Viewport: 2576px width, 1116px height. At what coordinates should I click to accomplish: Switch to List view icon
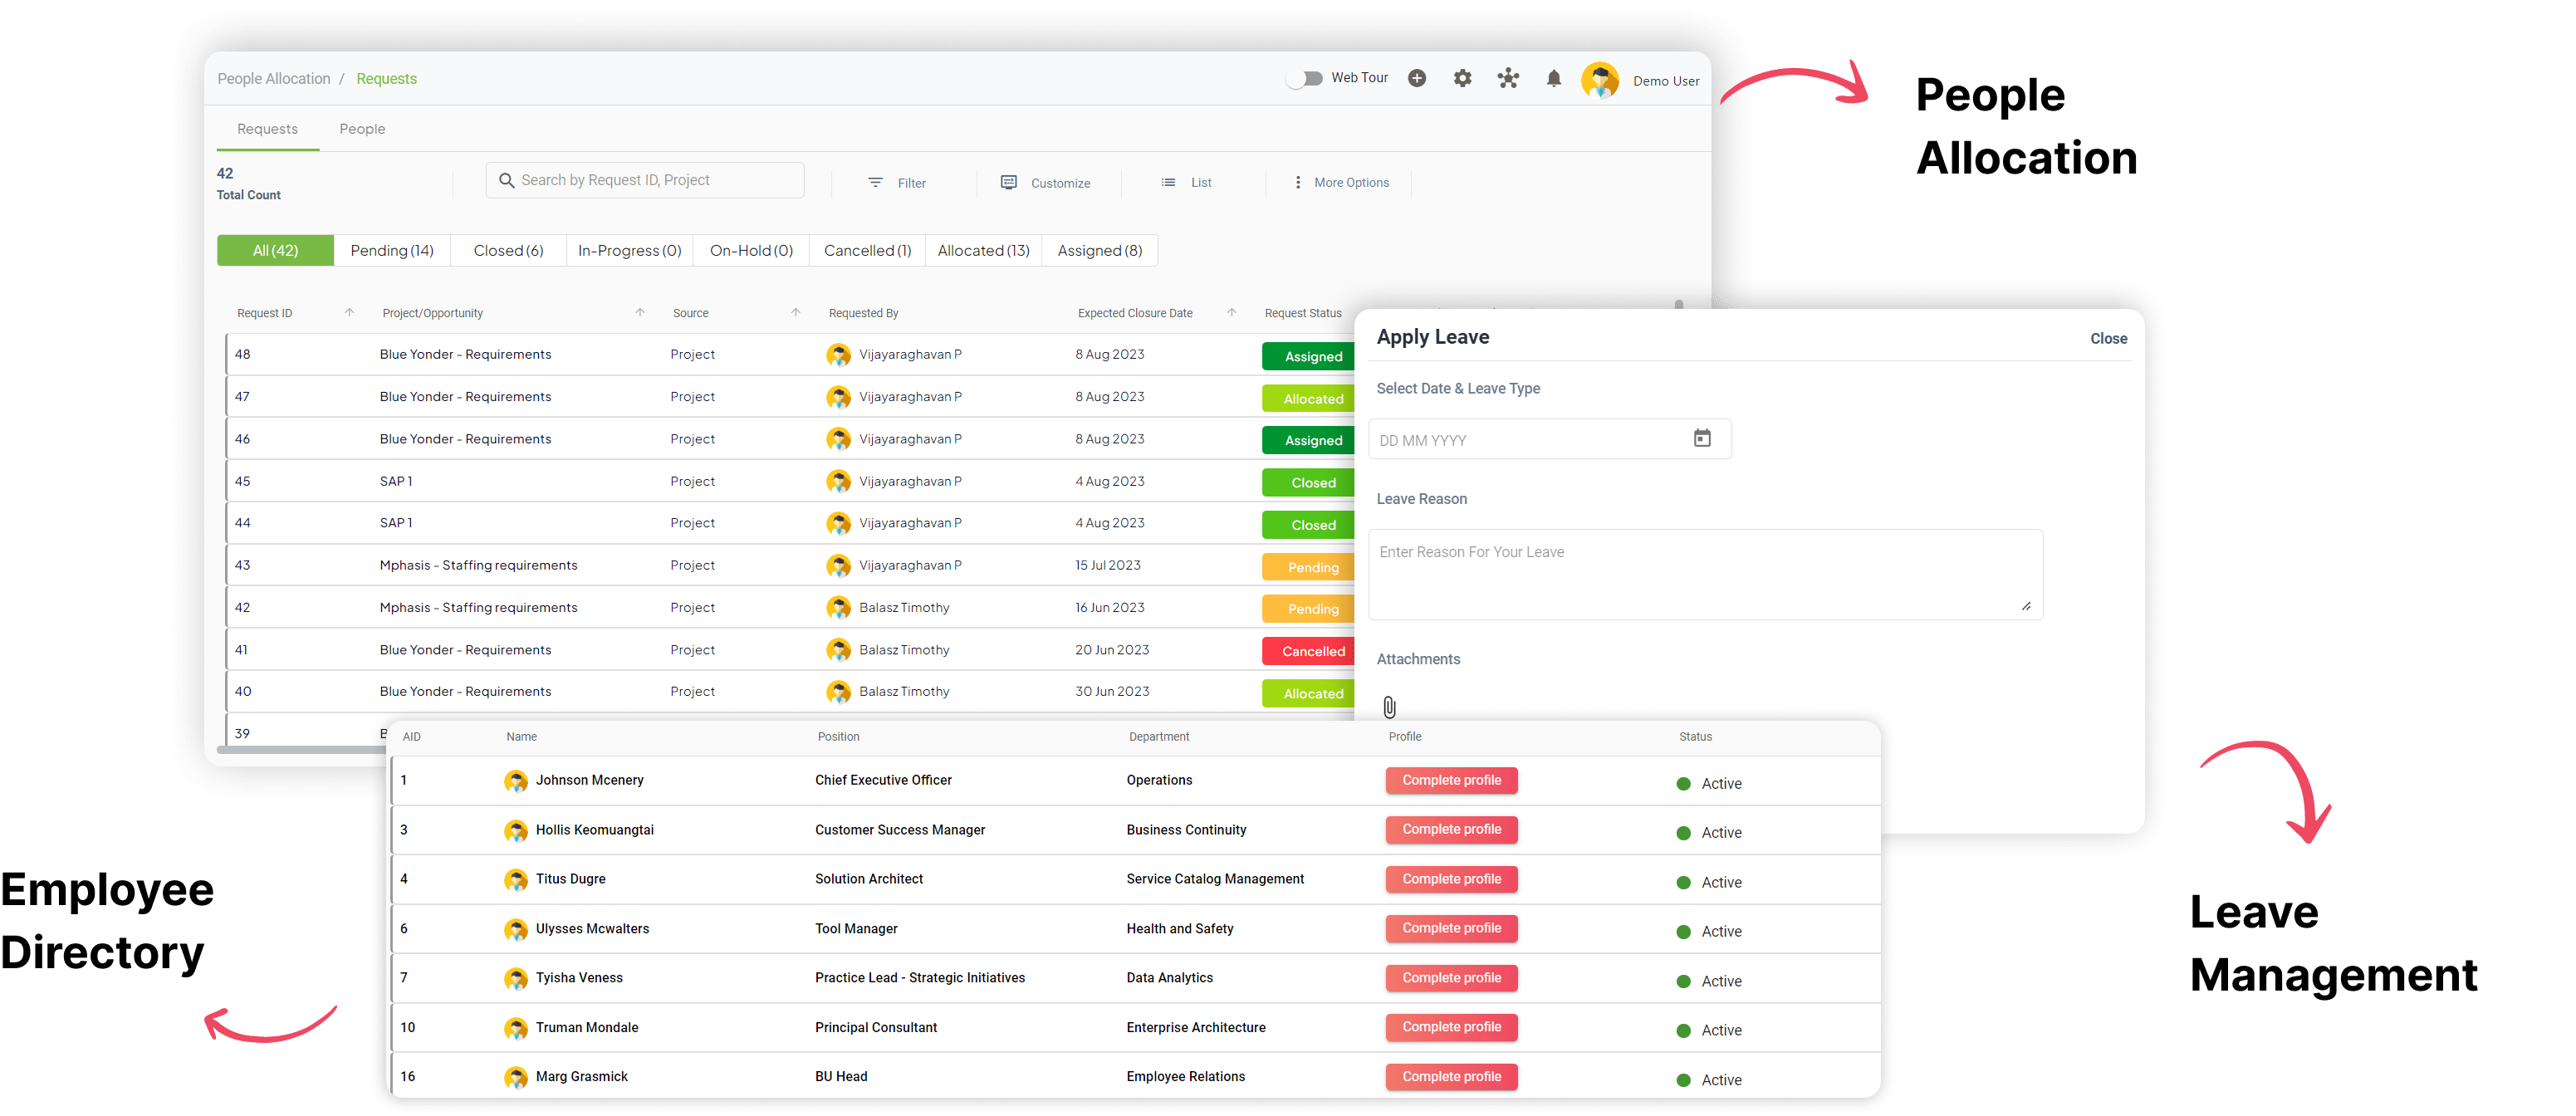[1168, 182]
